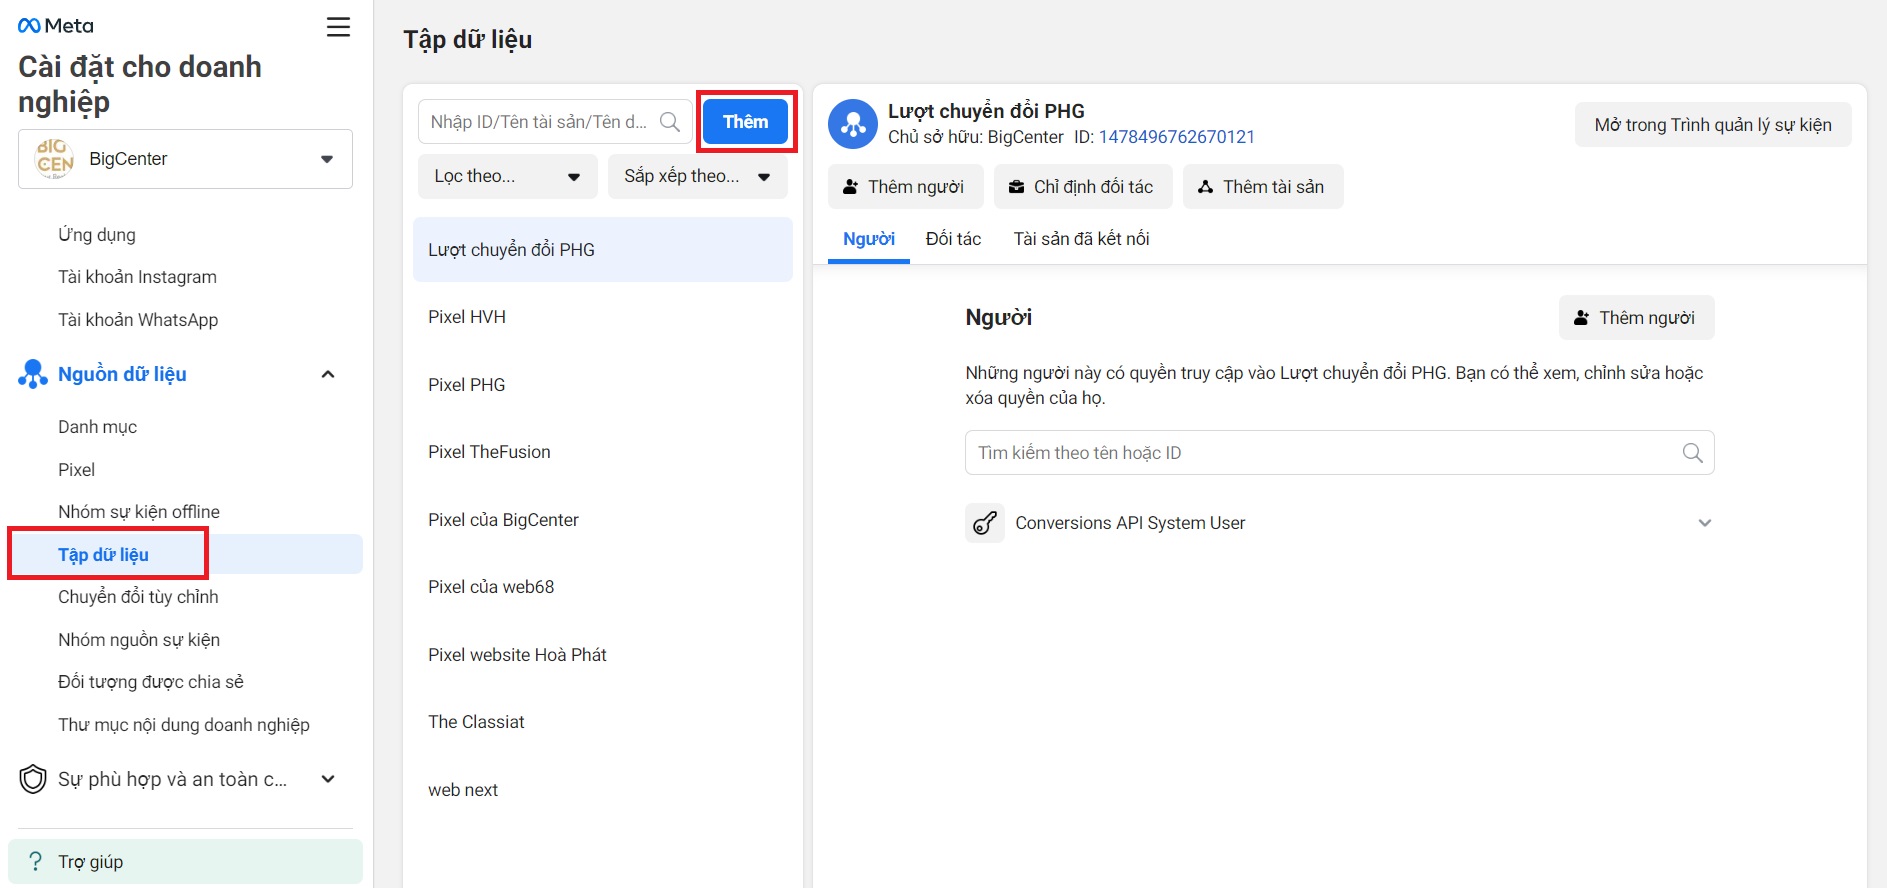
Task: Open Đối tượng được chia sẻ
Action: coord(151,682)
